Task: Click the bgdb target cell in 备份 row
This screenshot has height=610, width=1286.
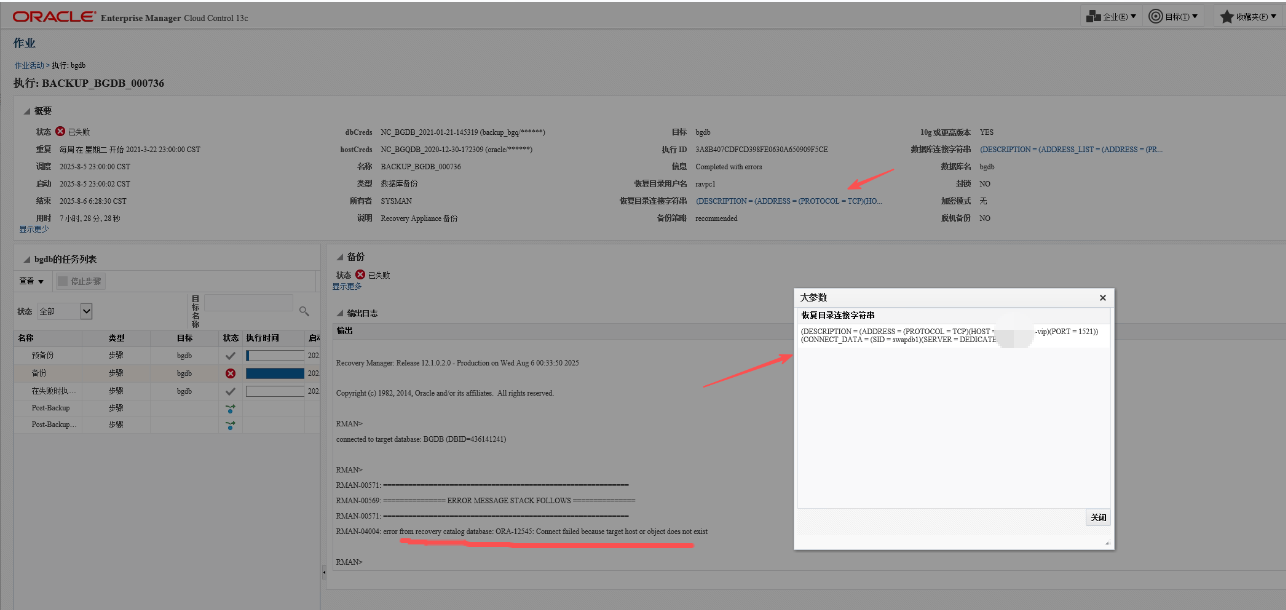Action: 185,373
